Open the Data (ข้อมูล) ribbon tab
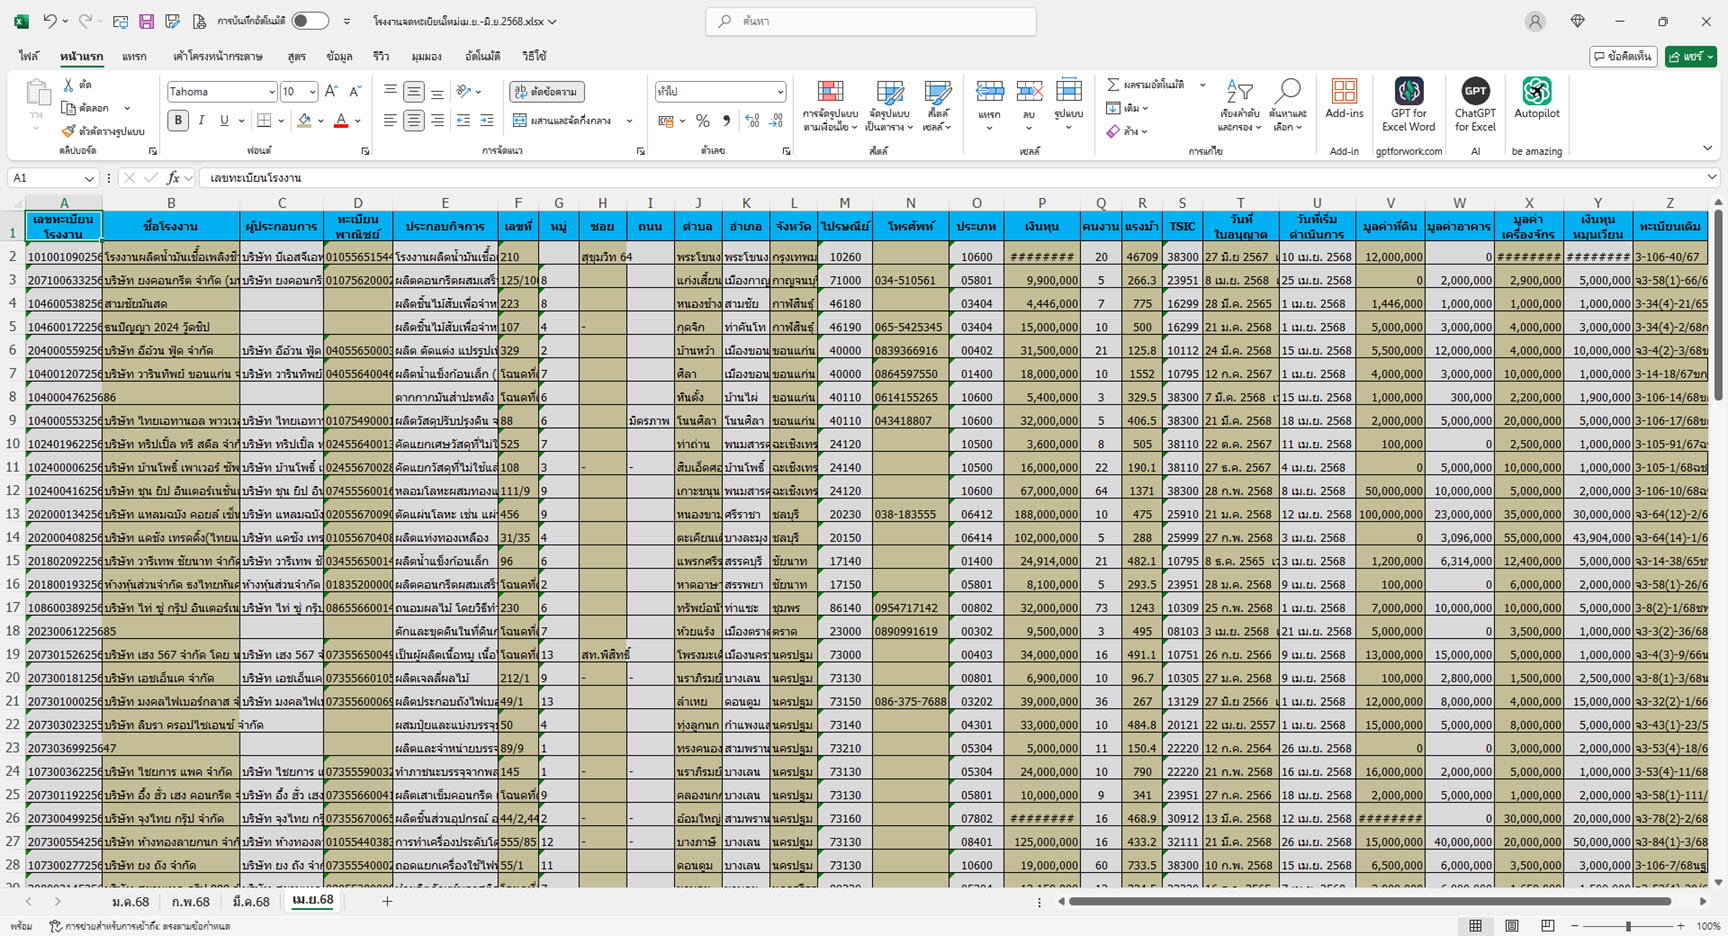This screenshot has width=1728, height=936. (x=339, y=56)
